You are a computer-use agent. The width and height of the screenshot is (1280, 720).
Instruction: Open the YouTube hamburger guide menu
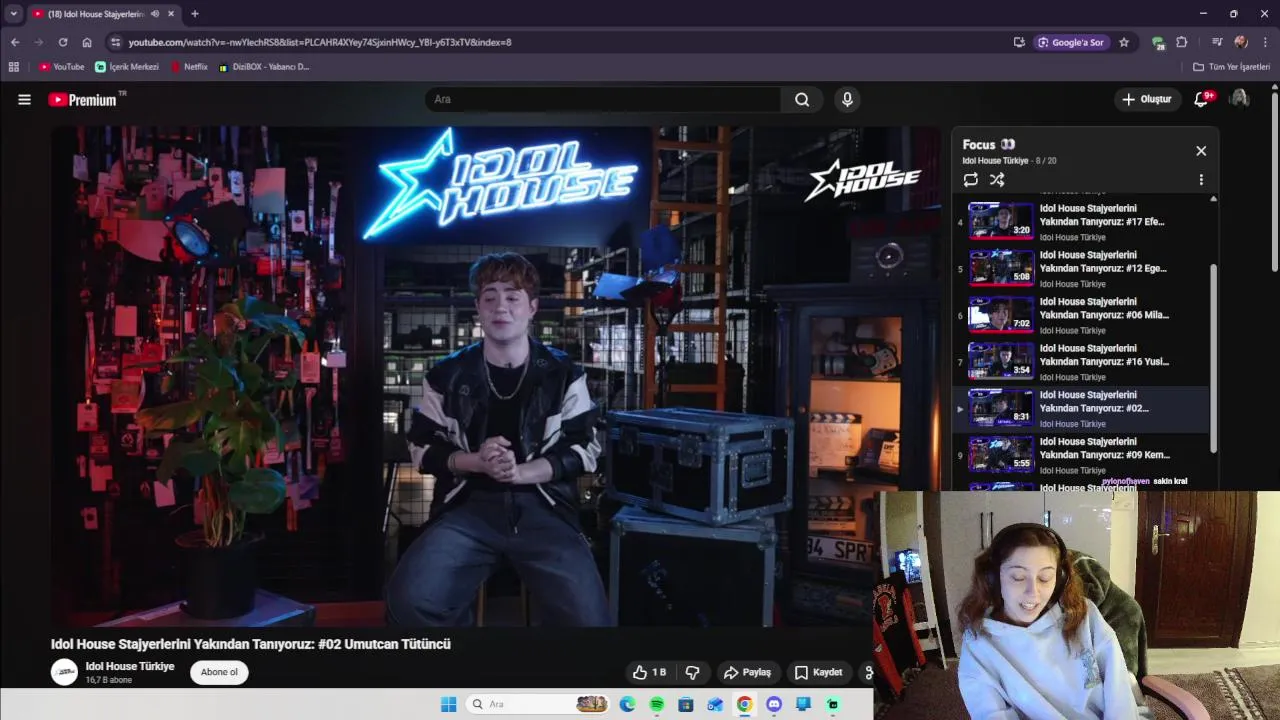tap(24, 99)
